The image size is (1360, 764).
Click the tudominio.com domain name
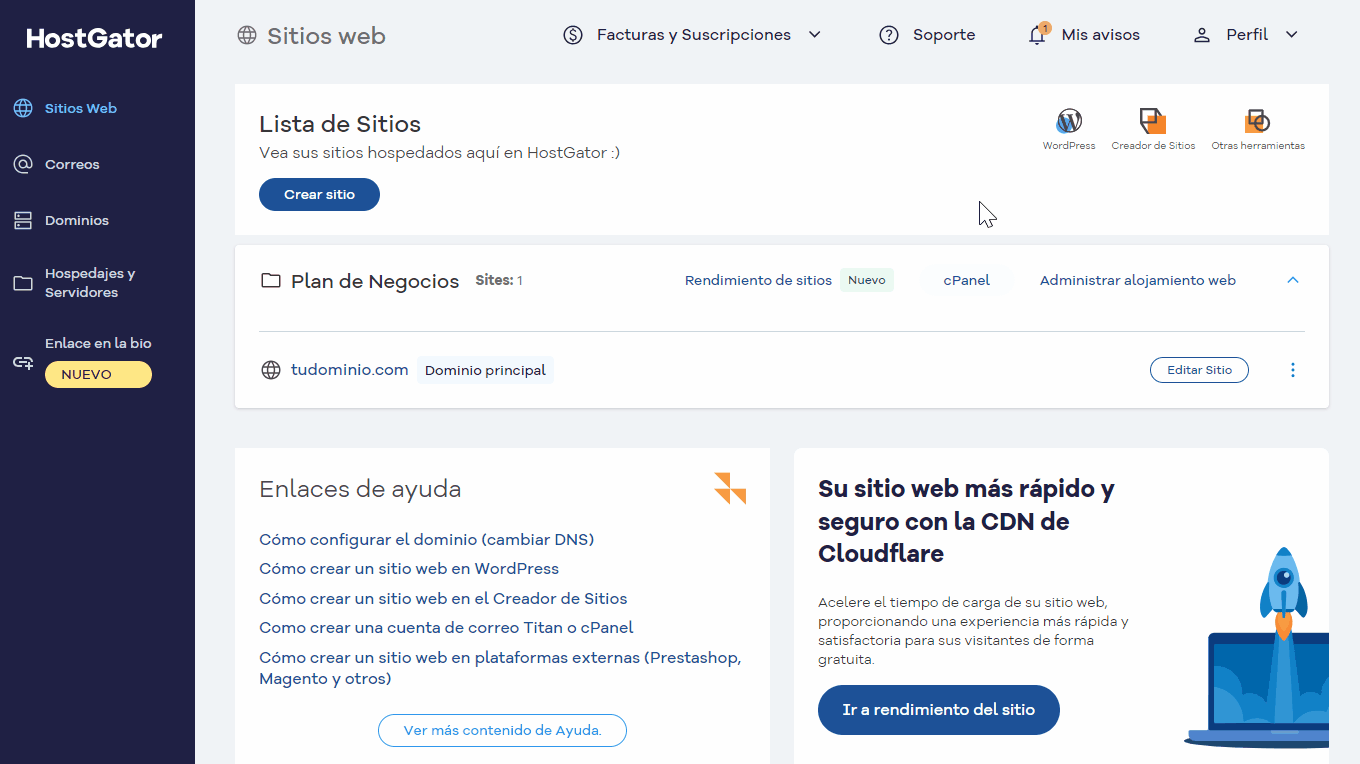point(349,370)
